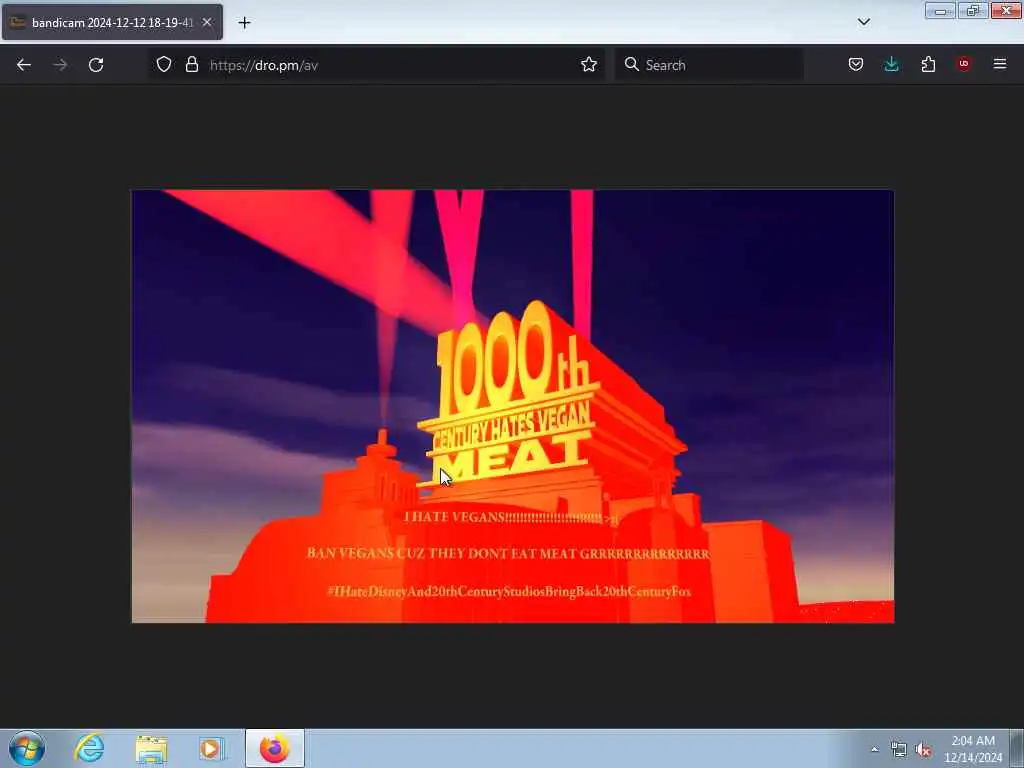Close the Firefox window
Screen dimensions: 1024x768
point(1006,10)
